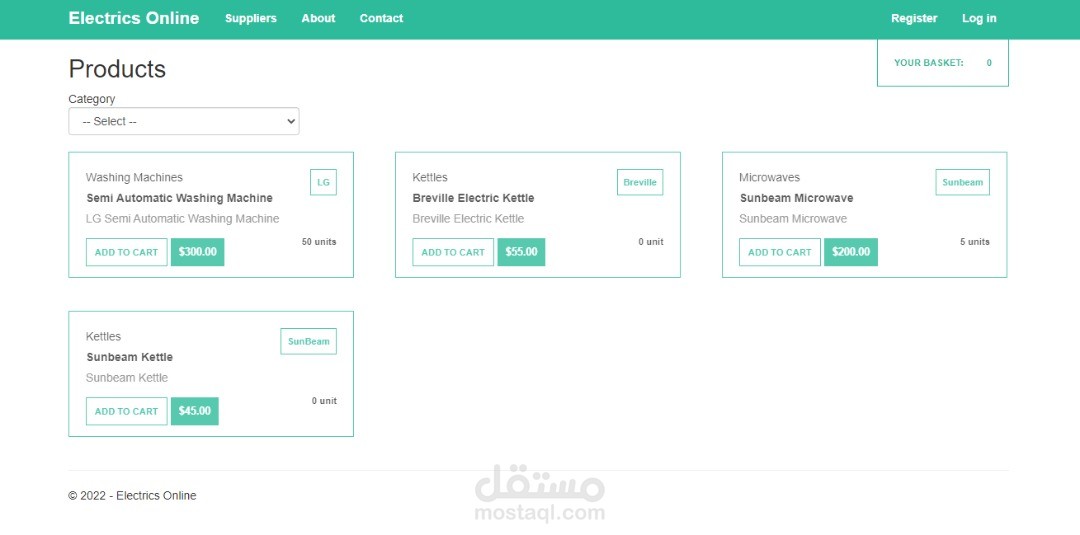Click 'Kettles' label on Sunbeam Kettle card
The image size is (1080, 535).
pos(103,337)
